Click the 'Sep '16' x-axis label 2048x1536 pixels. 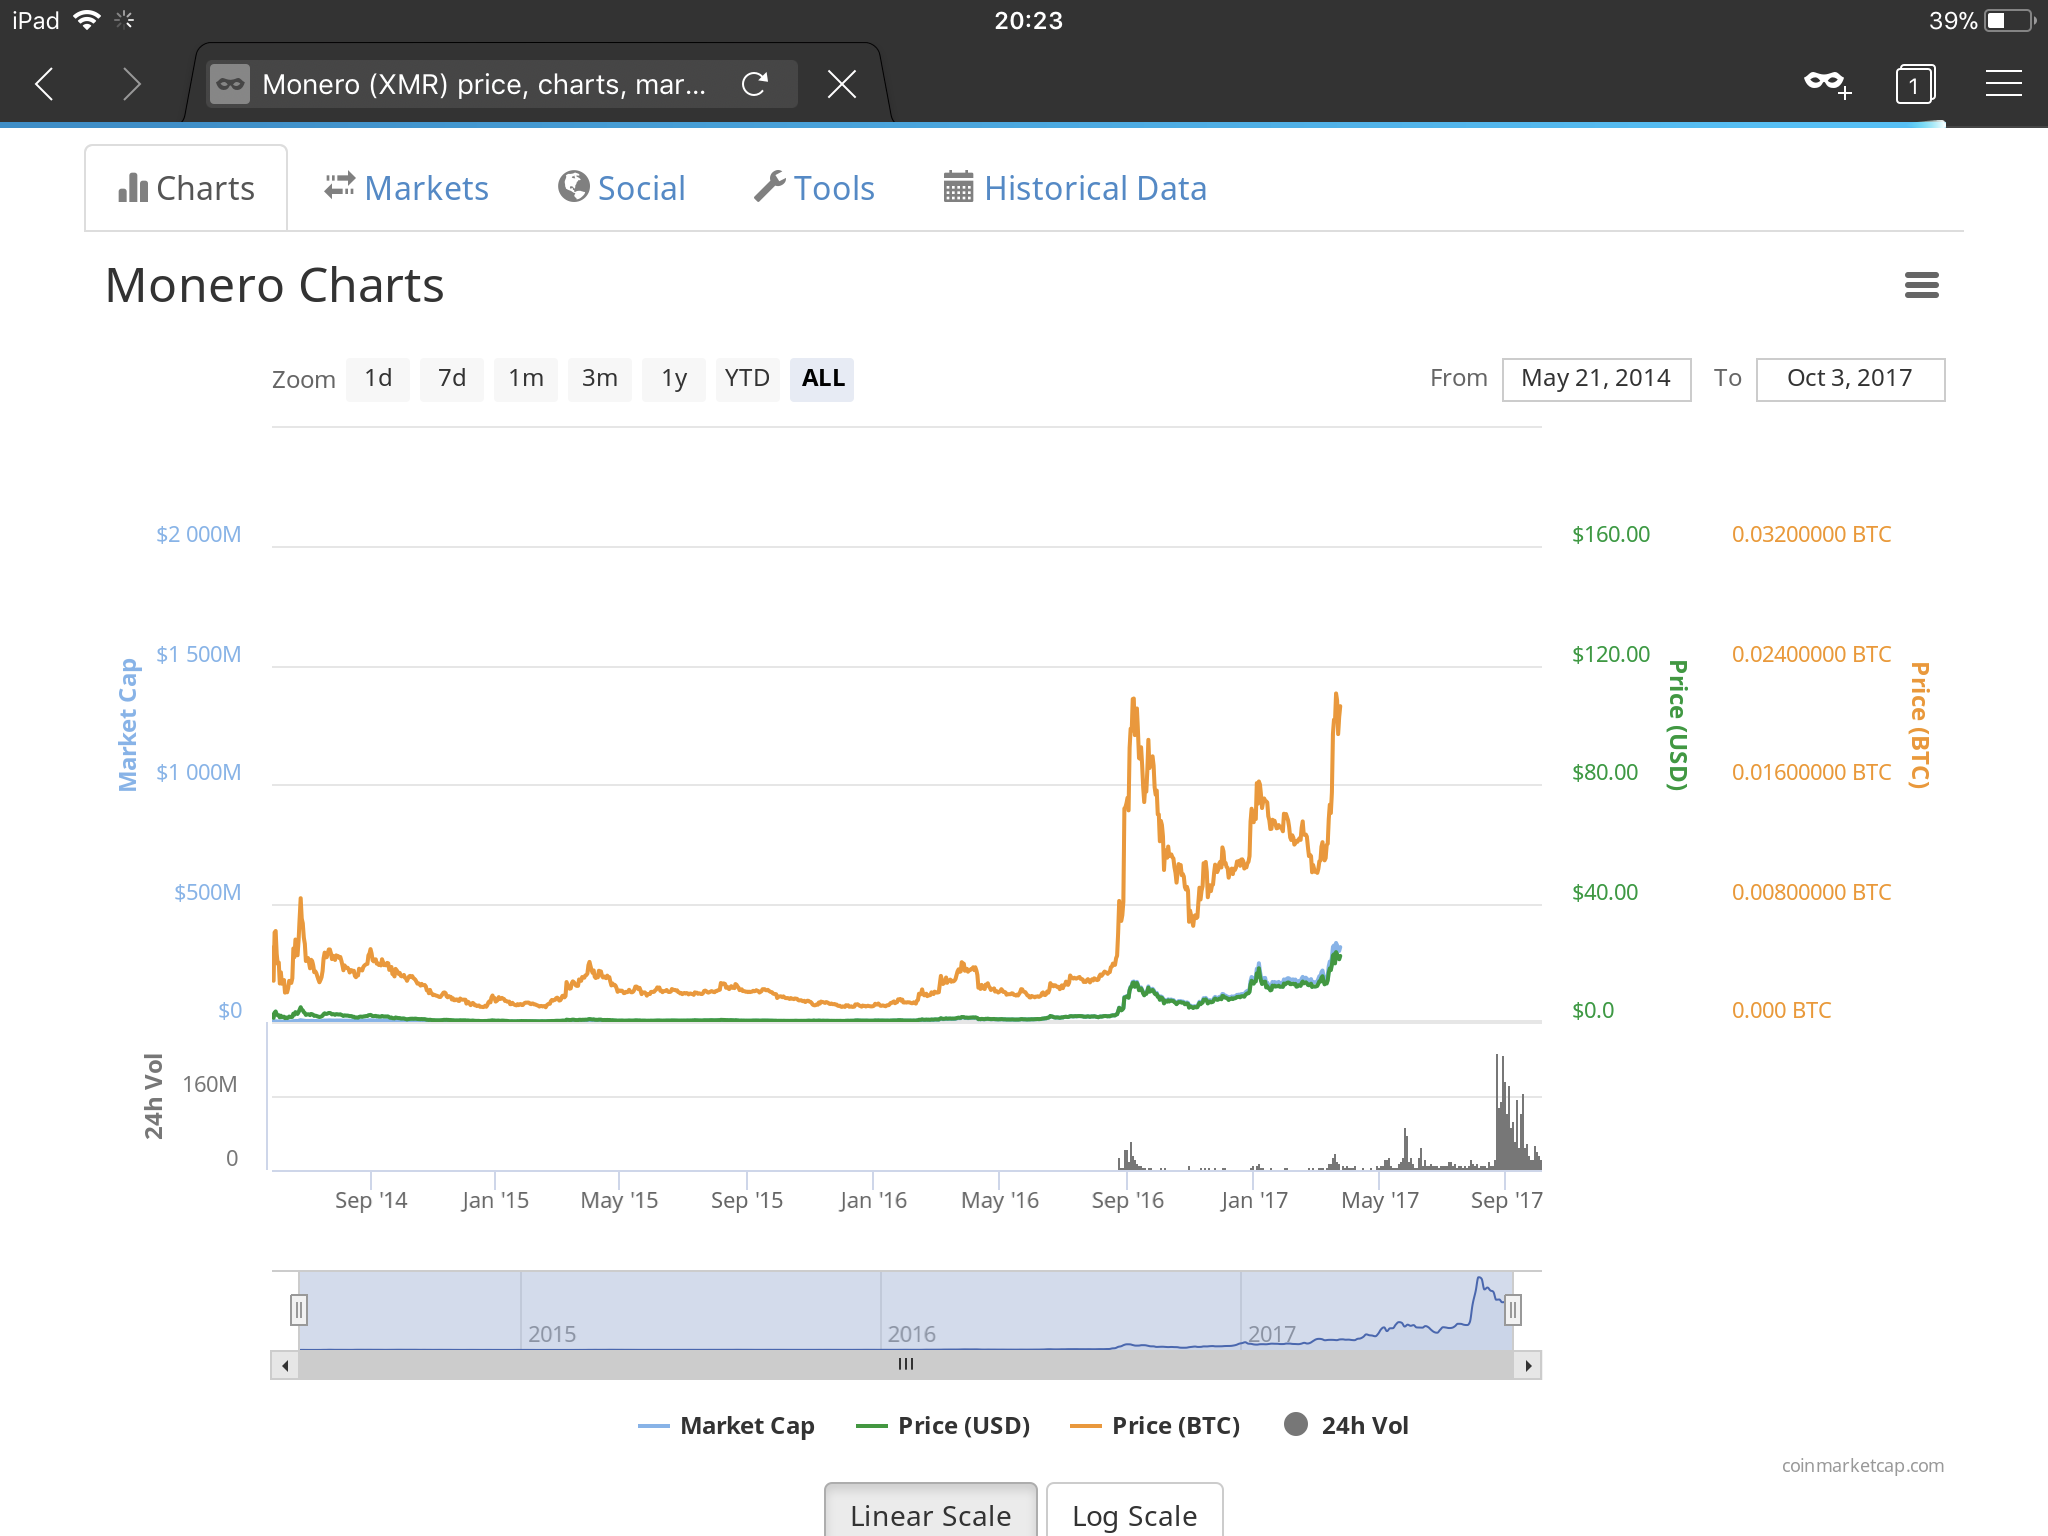(x=1127, y=1200)
